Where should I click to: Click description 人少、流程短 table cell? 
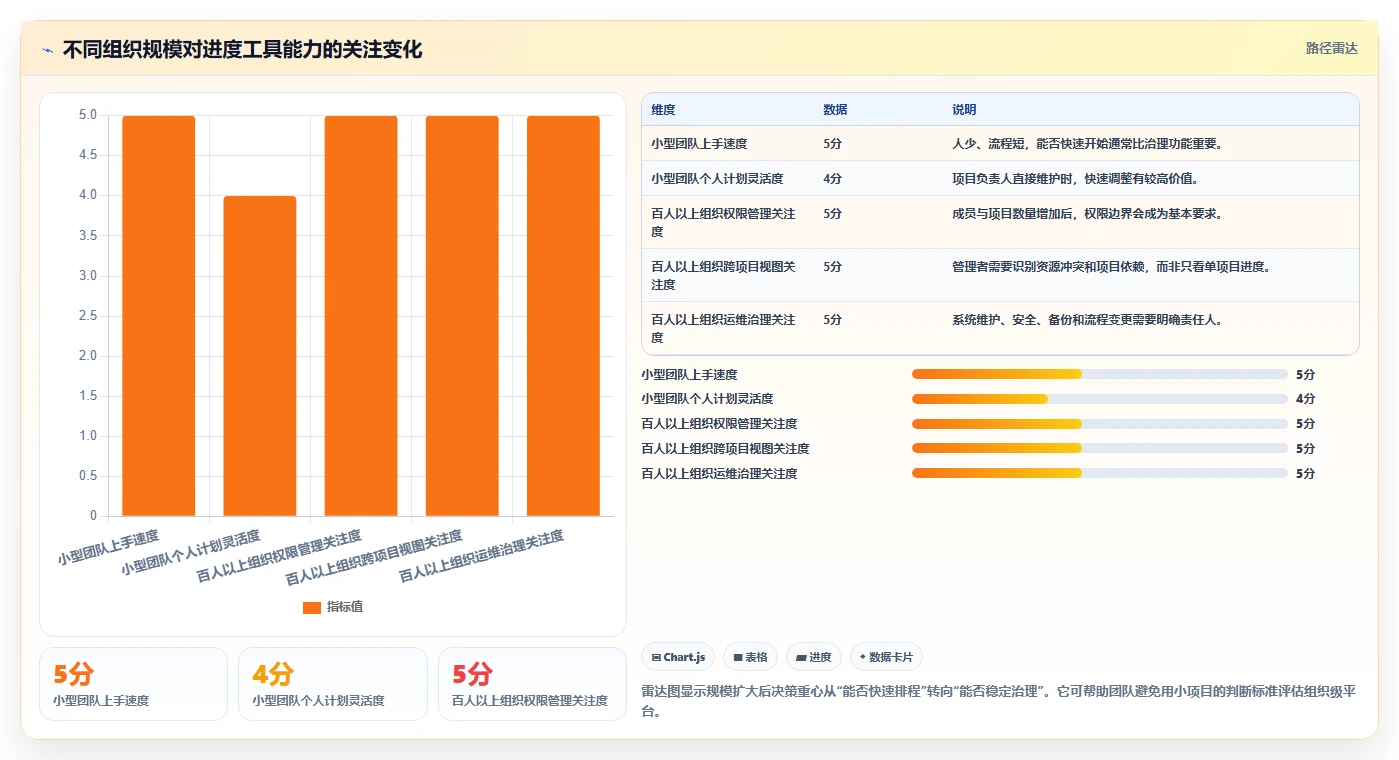[1150, 144]
